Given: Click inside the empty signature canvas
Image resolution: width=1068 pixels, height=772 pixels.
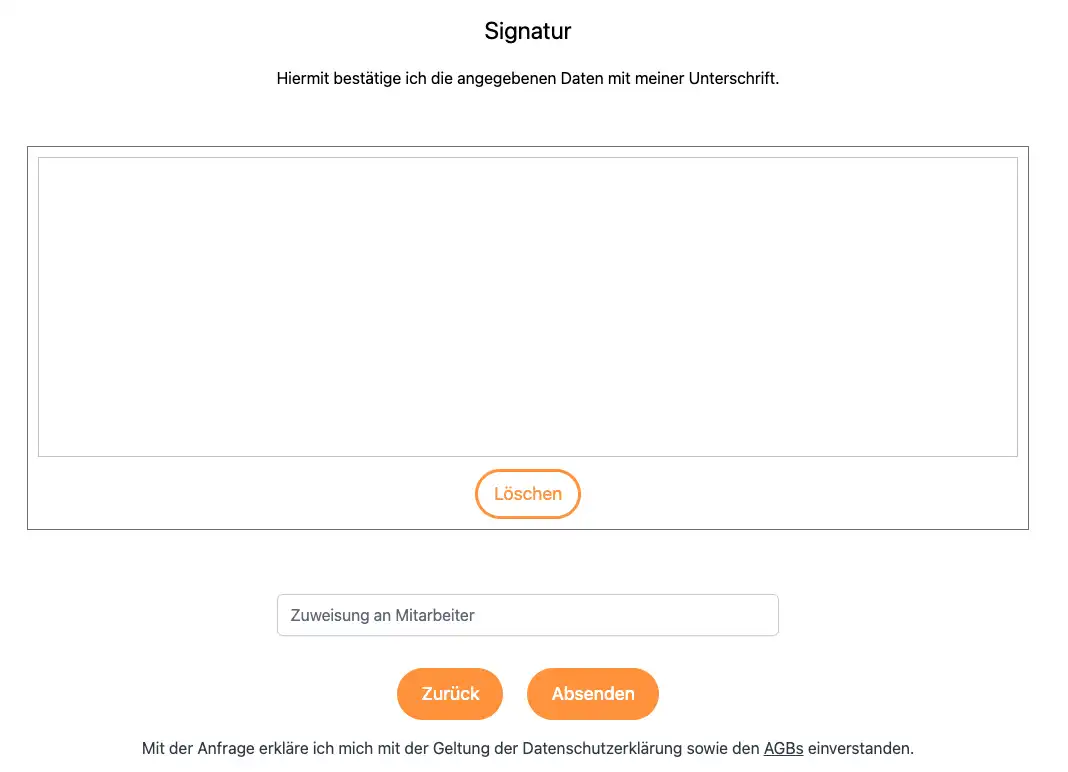Looking at the screenshot, I should [x=527, y=306].
